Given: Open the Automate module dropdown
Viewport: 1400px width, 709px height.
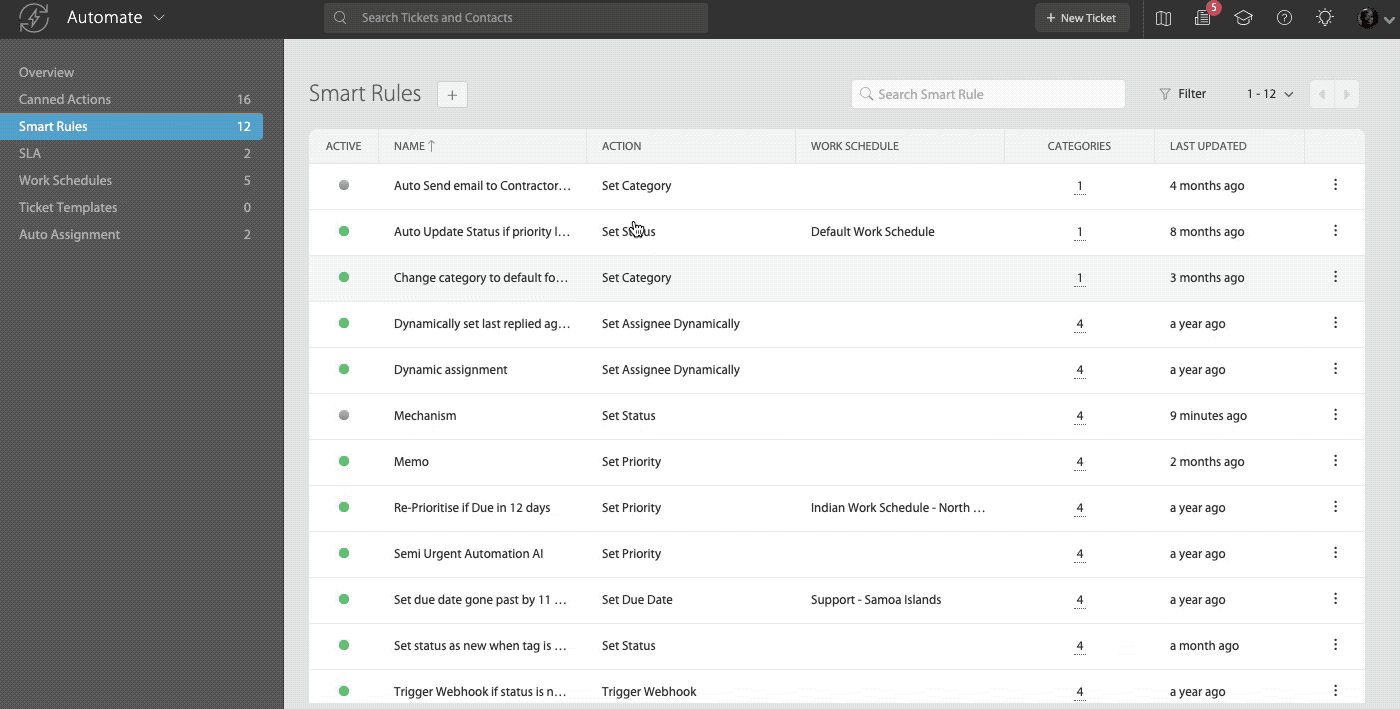Looking at the screenshot, I should (x=116, y=18).
